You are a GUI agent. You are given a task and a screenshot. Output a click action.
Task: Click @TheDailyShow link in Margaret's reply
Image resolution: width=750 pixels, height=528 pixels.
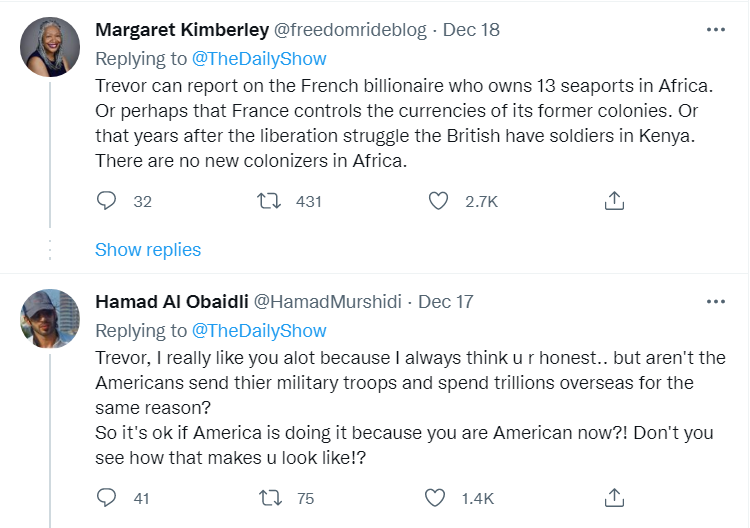(x=259, y=59)
